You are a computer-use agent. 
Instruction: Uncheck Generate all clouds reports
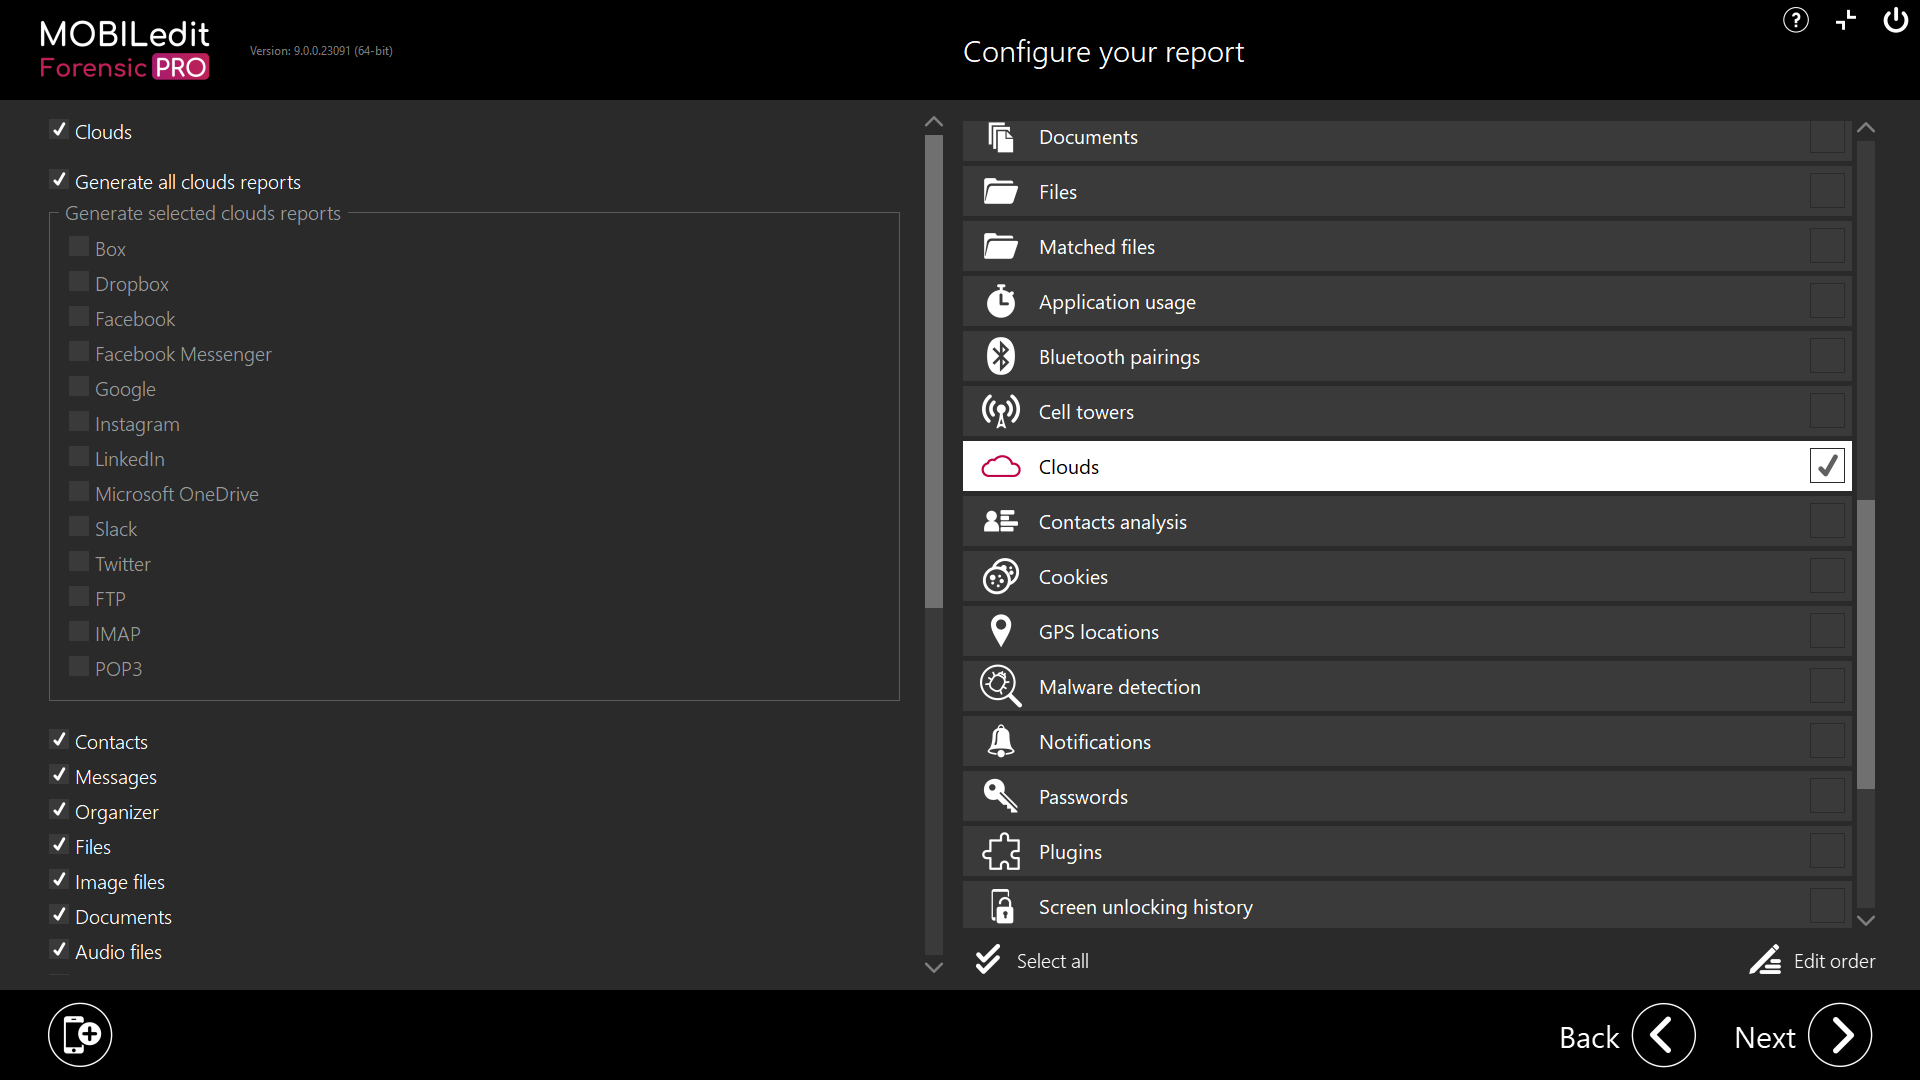pyautogui.click(x=60, y=181)
